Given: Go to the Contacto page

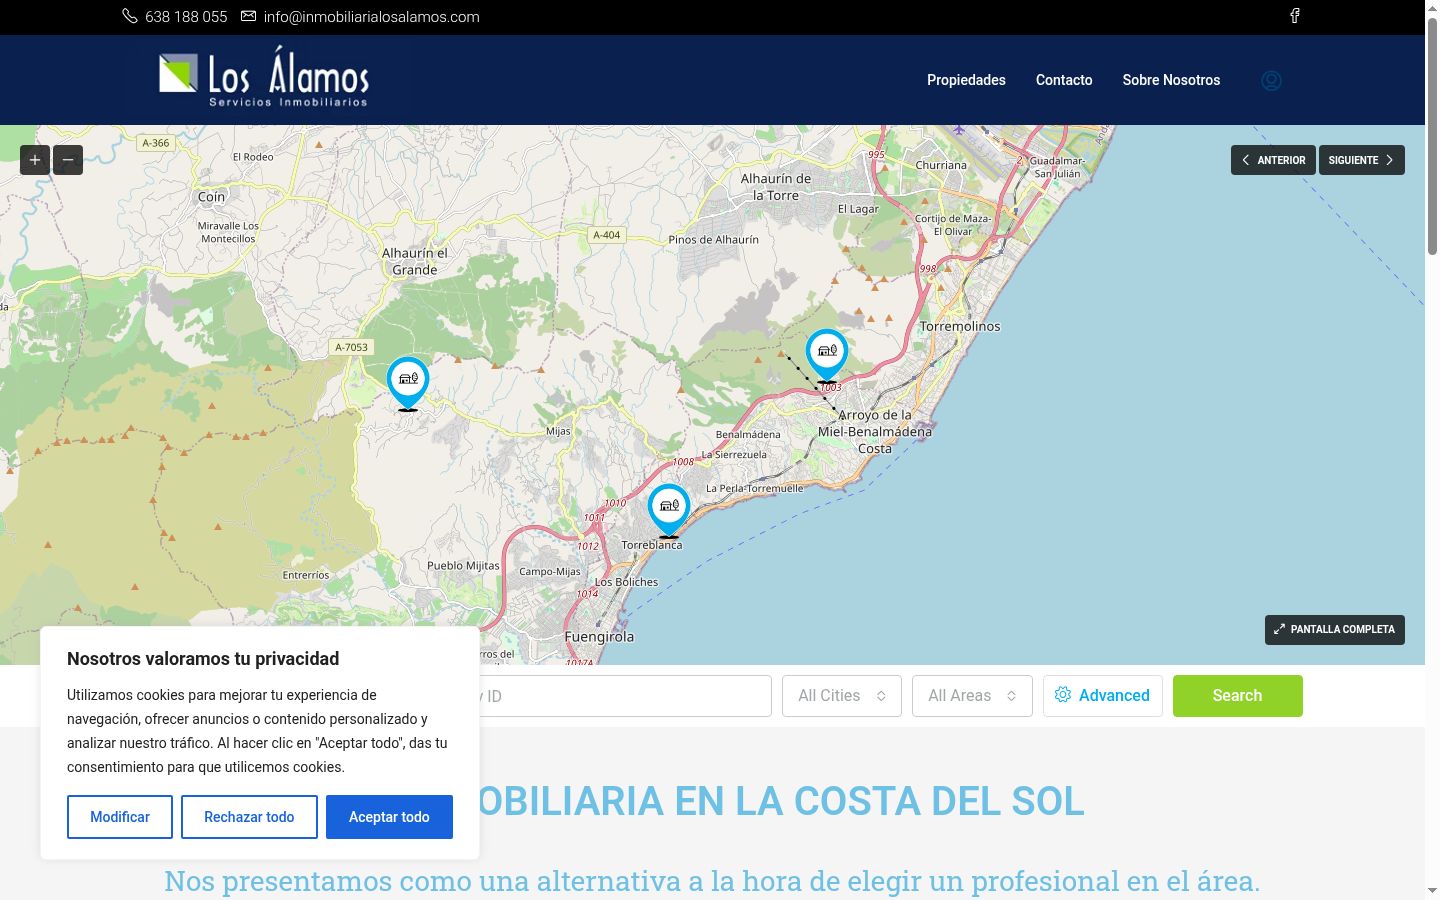Looking at the screenshot, I should (1064, 80).
